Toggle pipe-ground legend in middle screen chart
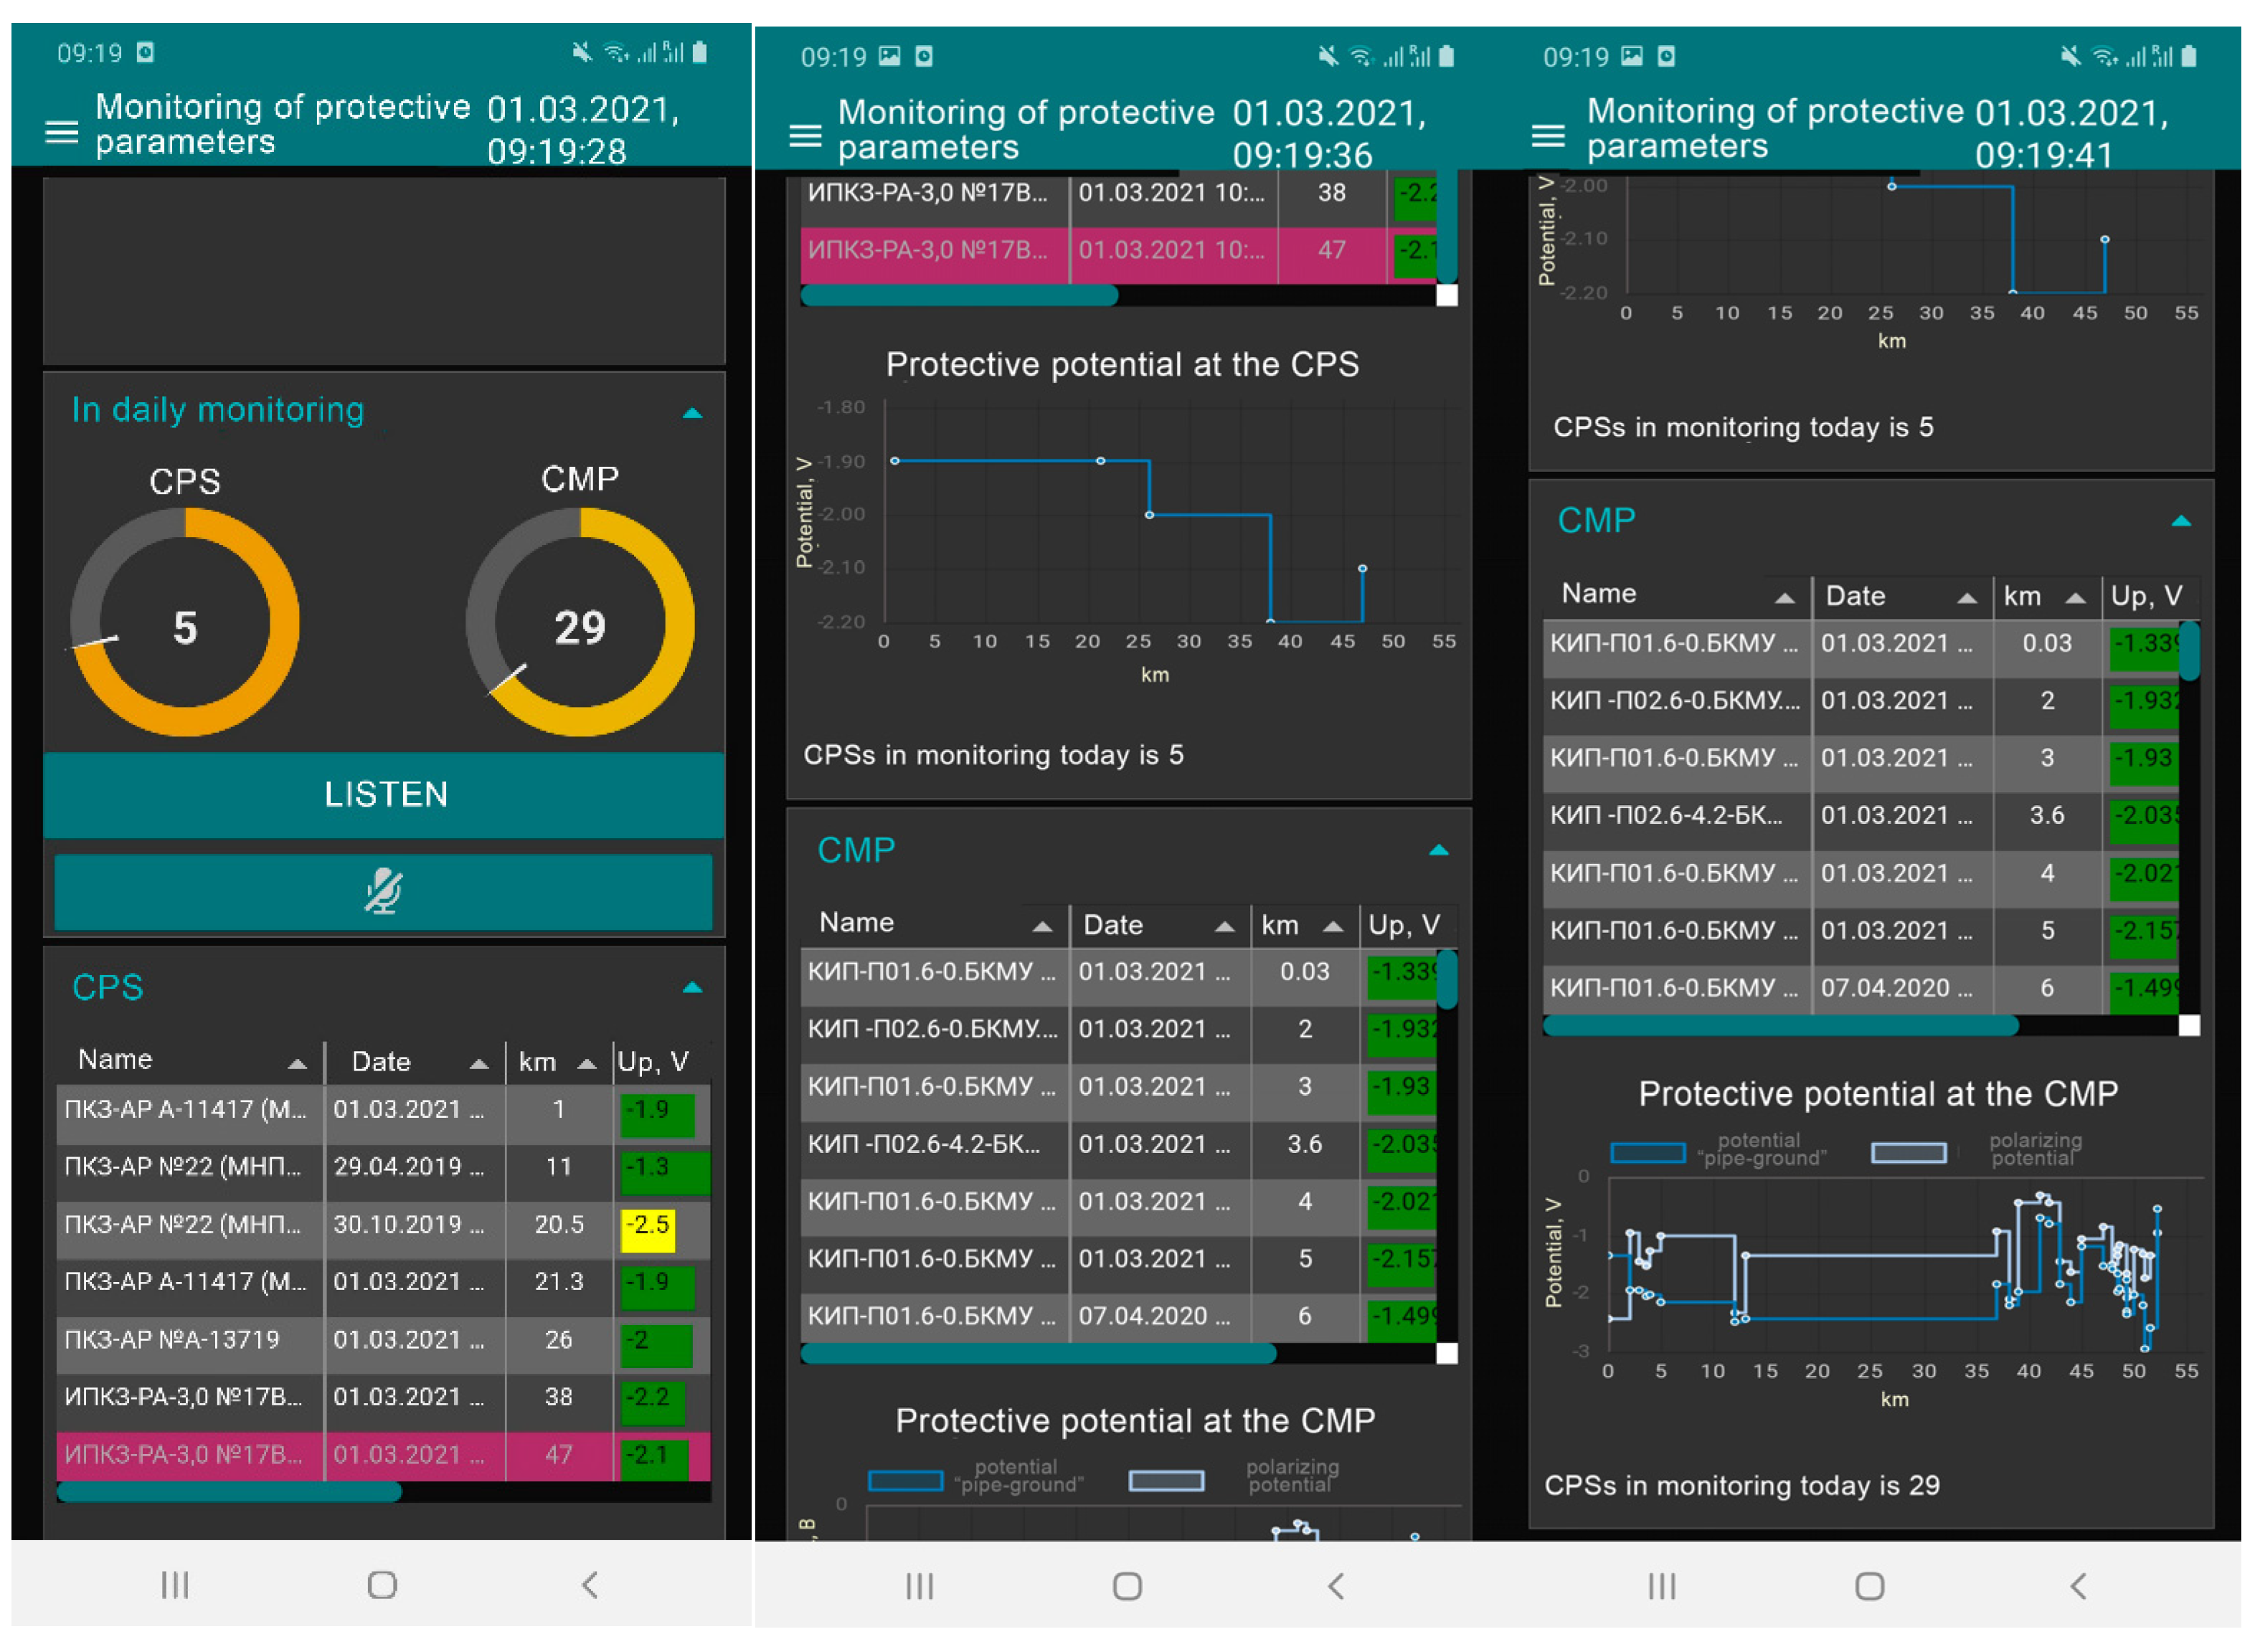Screen dimensions: 2265x1652 (906, 1481)
